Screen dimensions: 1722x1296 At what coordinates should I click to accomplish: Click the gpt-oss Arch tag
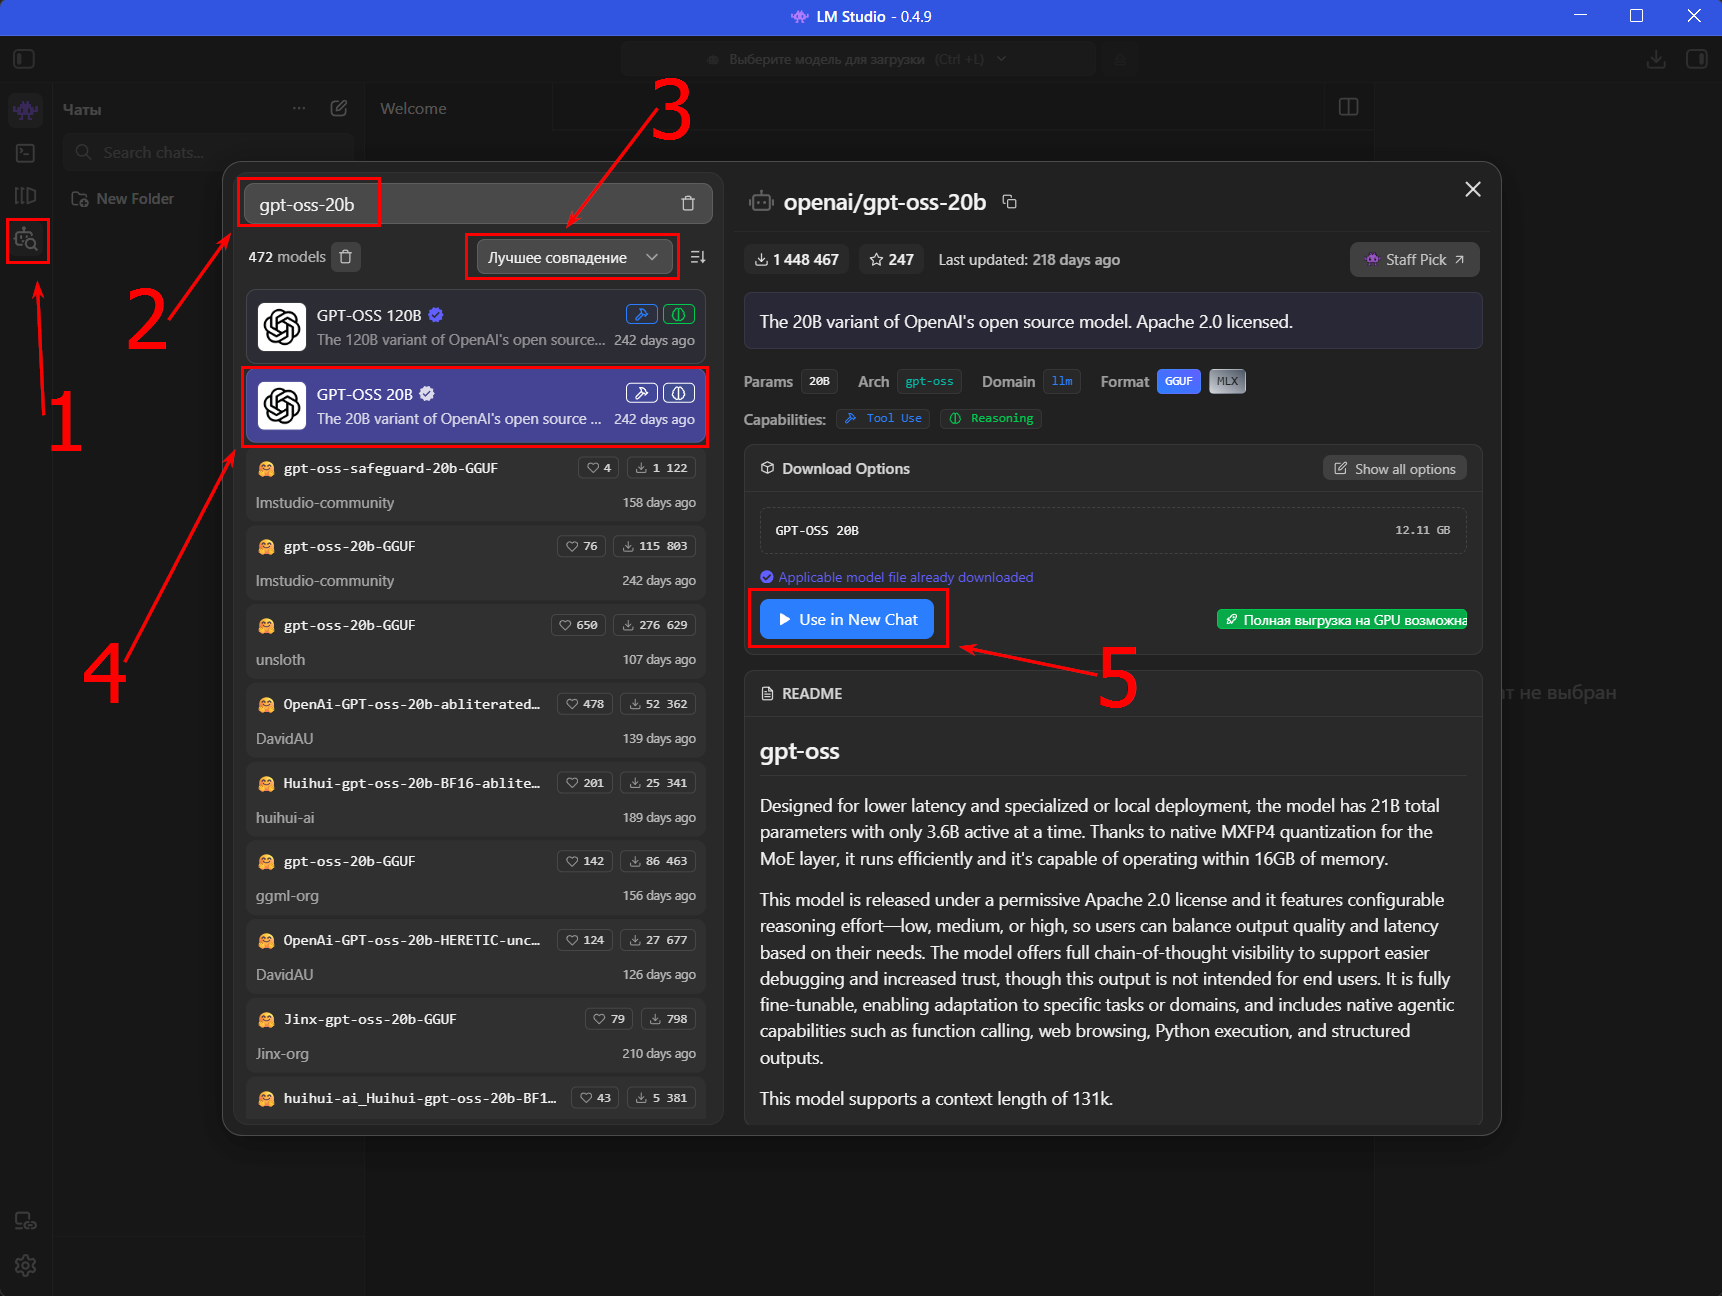929,381
